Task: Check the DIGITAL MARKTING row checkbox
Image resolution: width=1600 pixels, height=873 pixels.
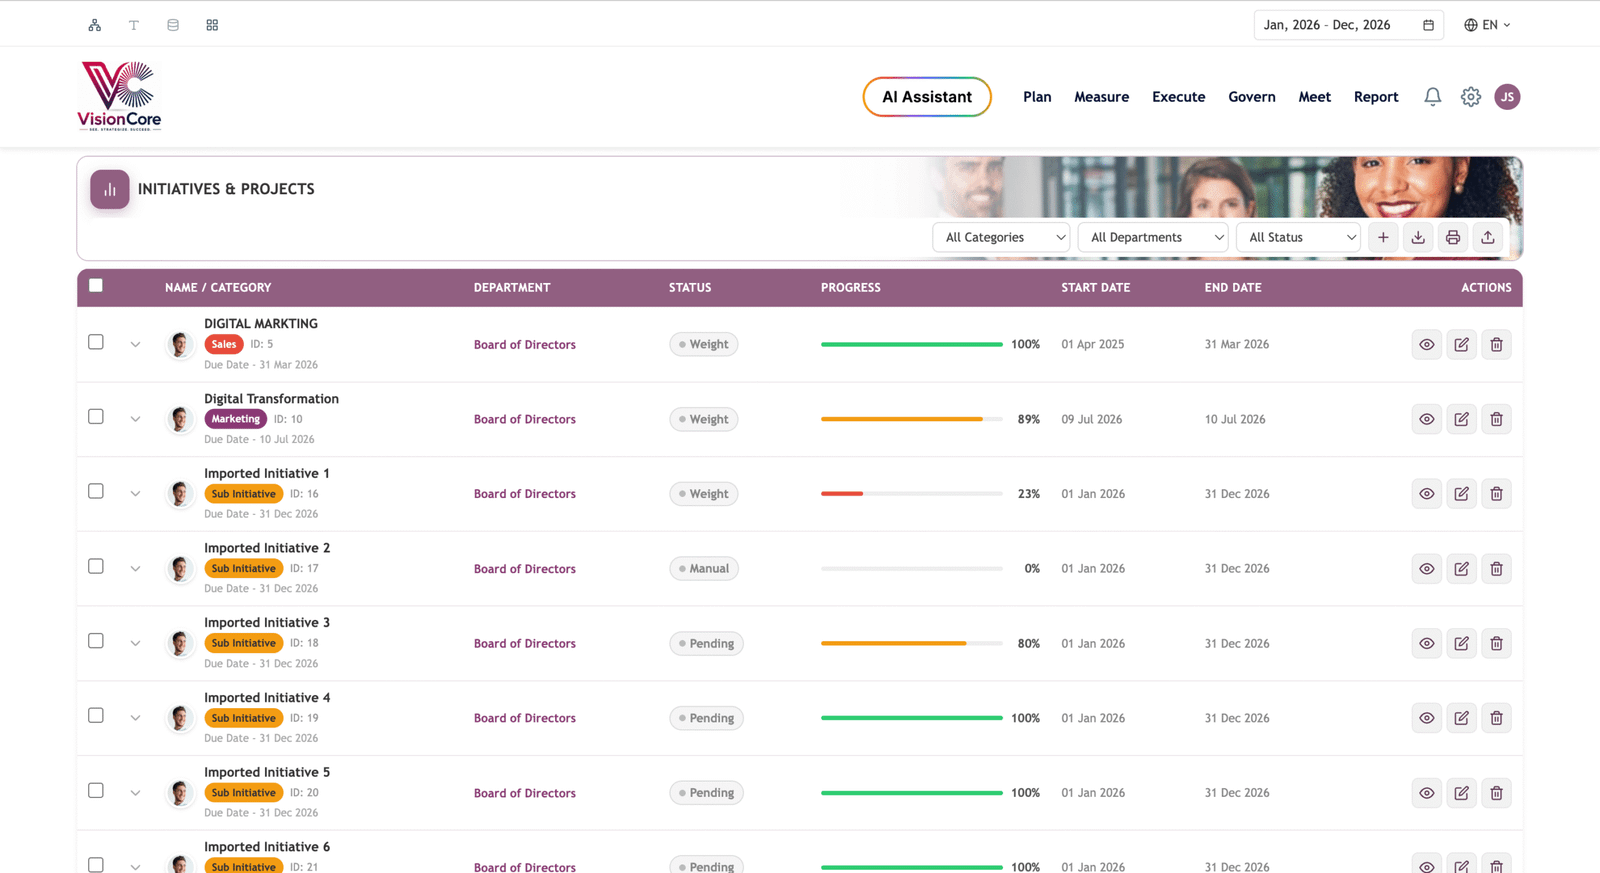Action: point(96,342)
